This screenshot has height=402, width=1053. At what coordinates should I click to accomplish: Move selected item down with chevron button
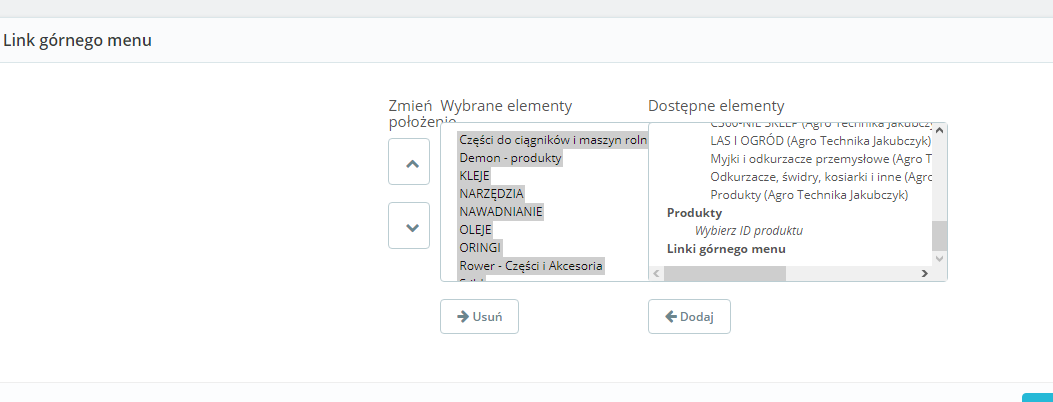coord(409,226)
